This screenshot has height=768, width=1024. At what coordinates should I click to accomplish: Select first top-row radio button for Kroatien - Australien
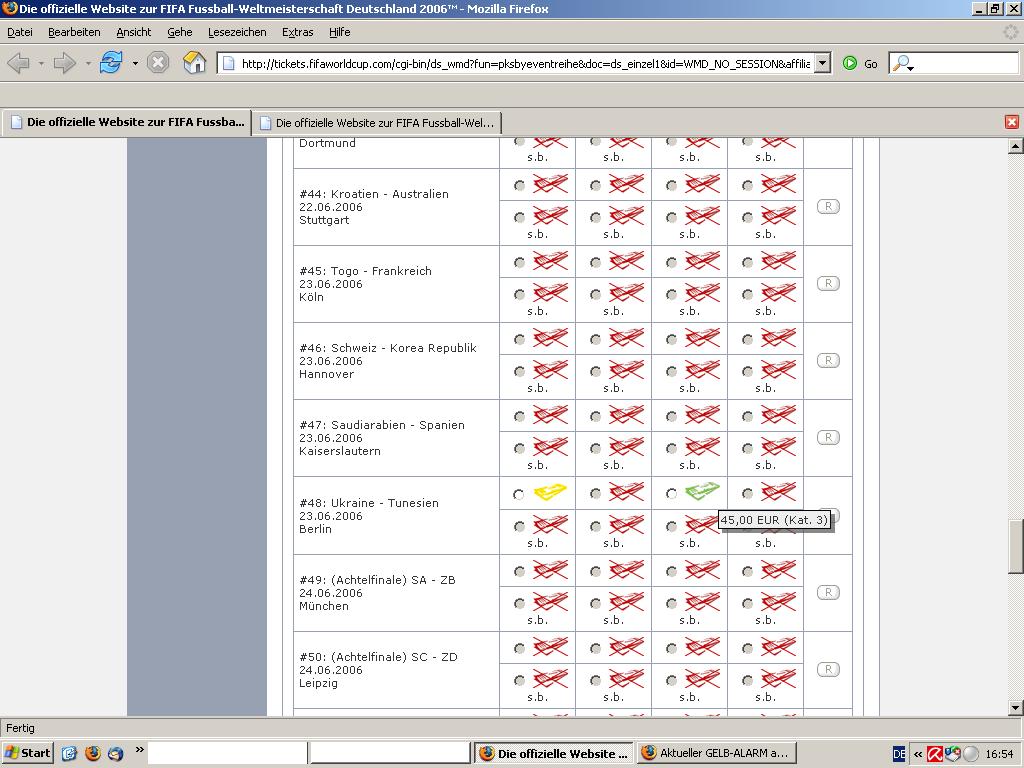tap(518, 185)
